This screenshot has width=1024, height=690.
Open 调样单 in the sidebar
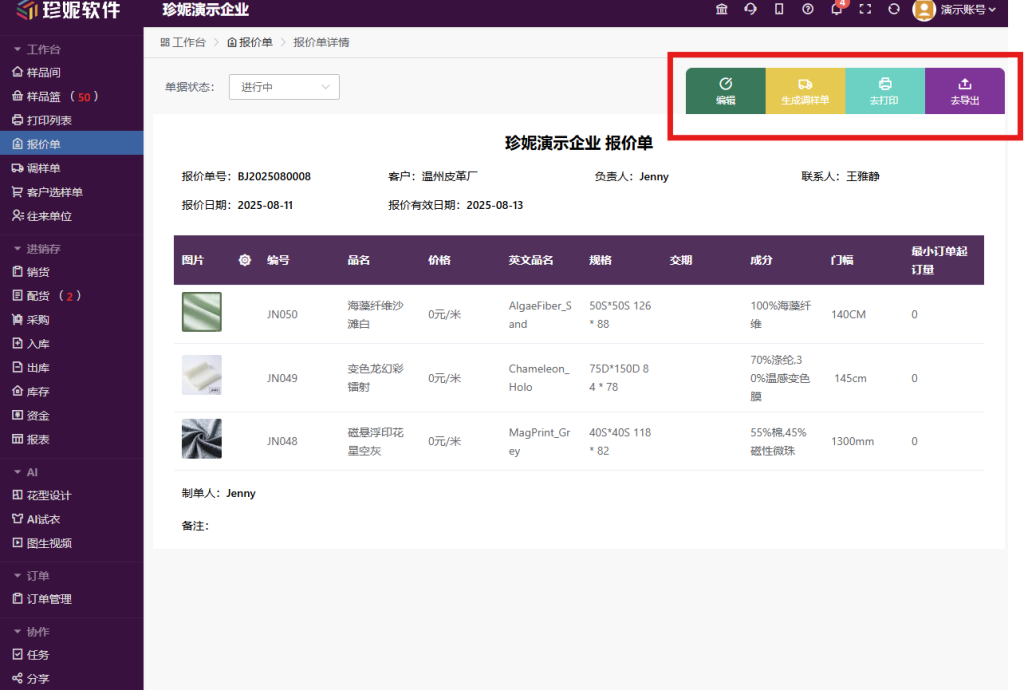point(43,168)
